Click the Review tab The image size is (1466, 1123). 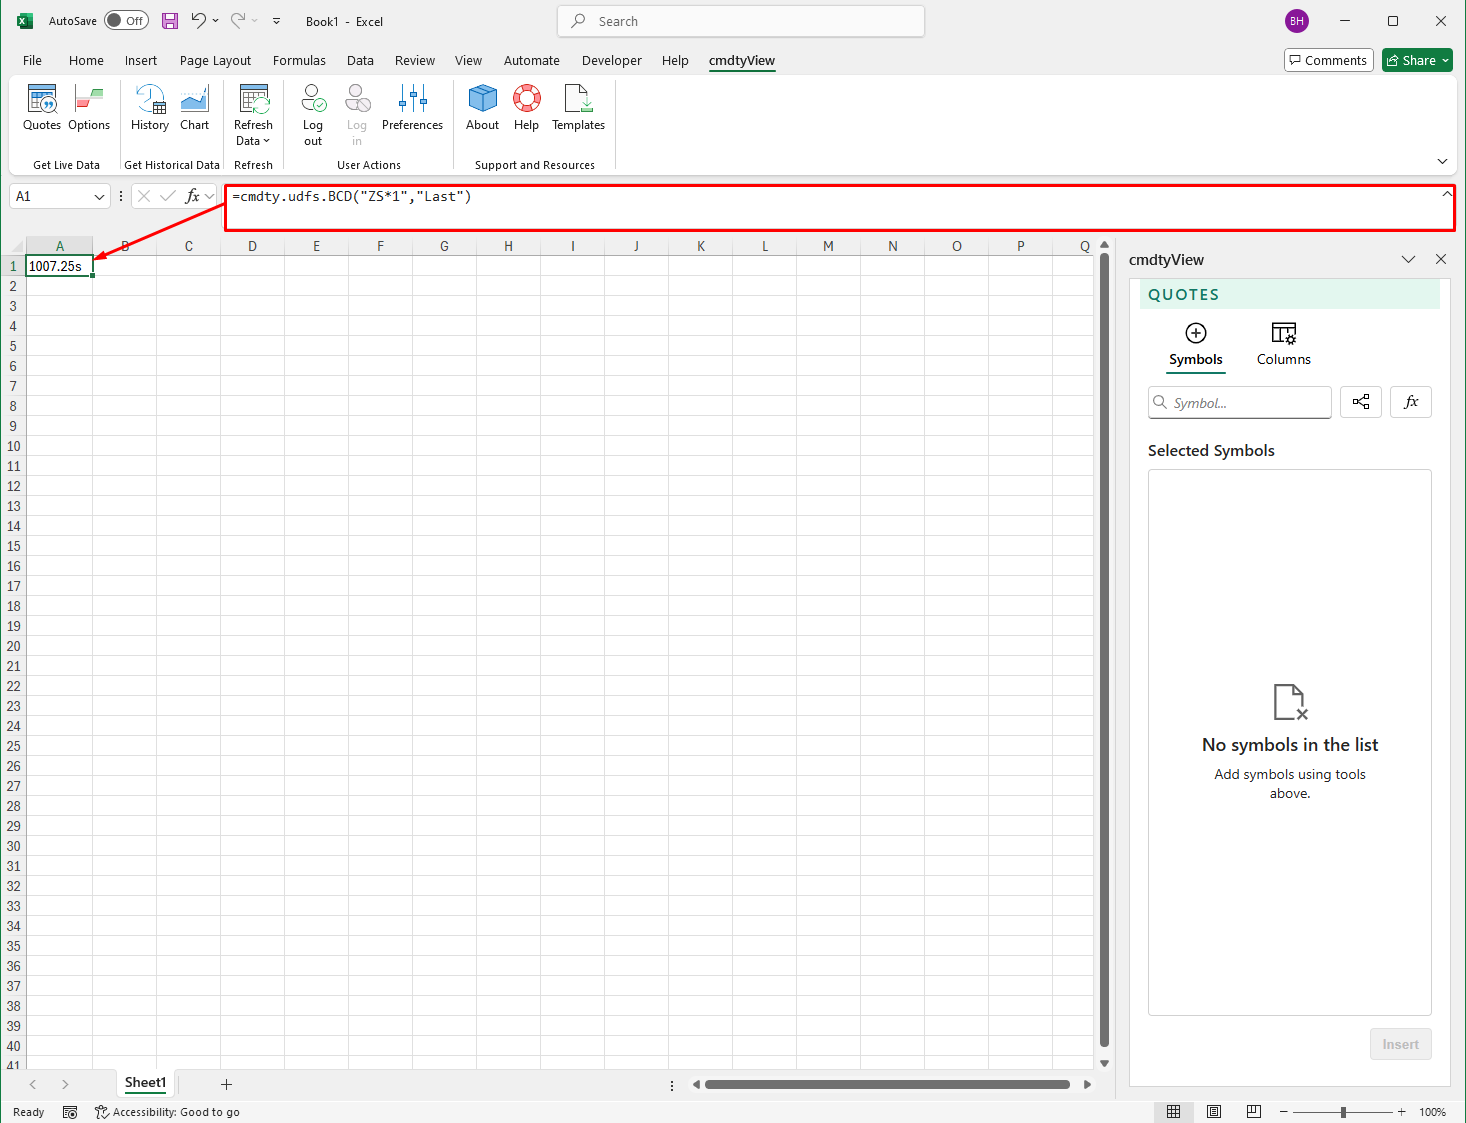(x=414, y=60)
